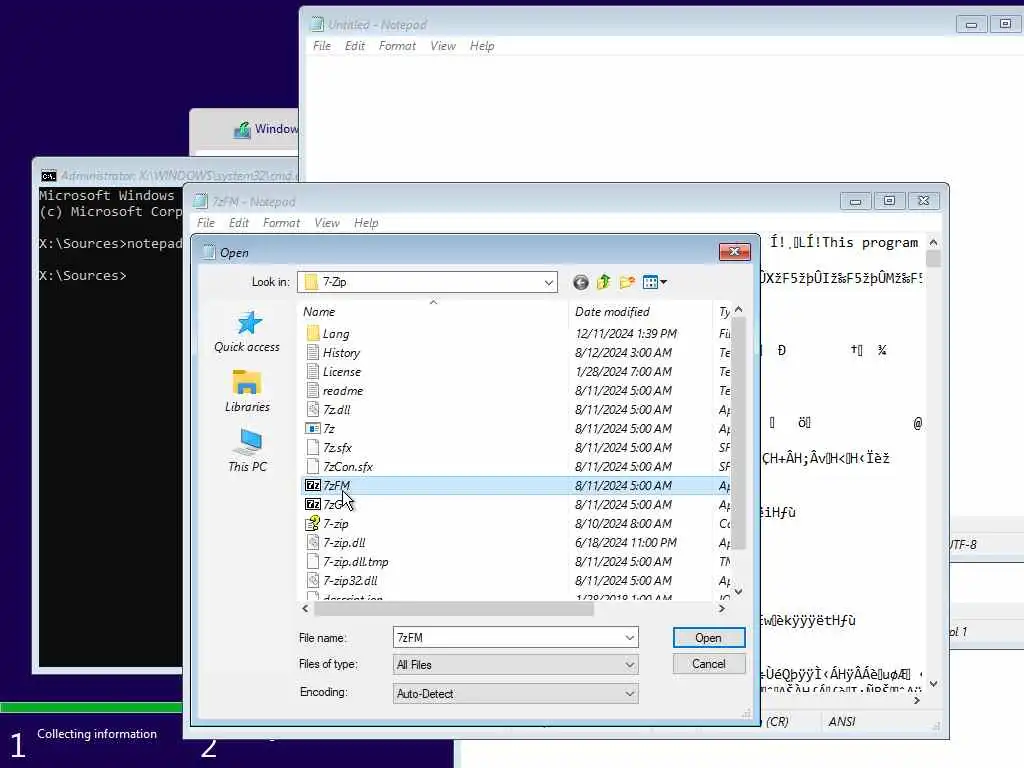Open Help menu in Untitled Notepad
Viewport: 1024px width, 768px height.
[x=482, y=46]
